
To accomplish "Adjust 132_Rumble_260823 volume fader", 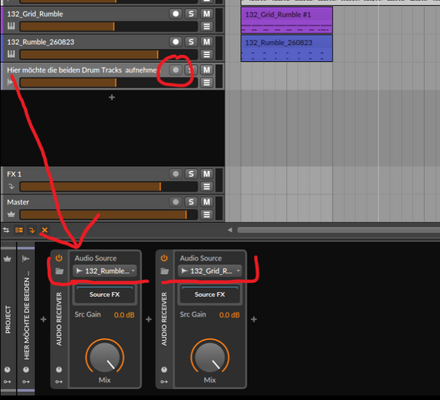I will click(109, 54).
